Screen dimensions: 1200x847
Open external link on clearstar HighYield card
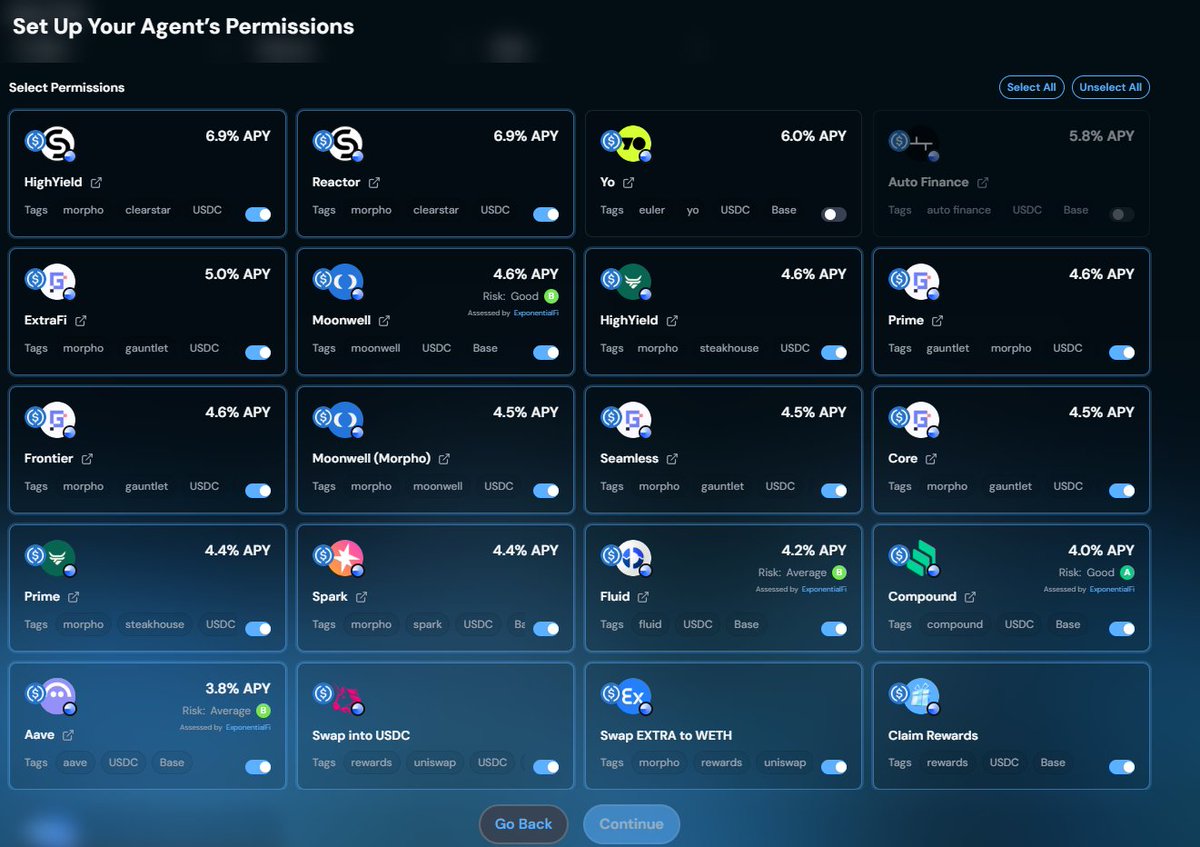click(96, 183)
